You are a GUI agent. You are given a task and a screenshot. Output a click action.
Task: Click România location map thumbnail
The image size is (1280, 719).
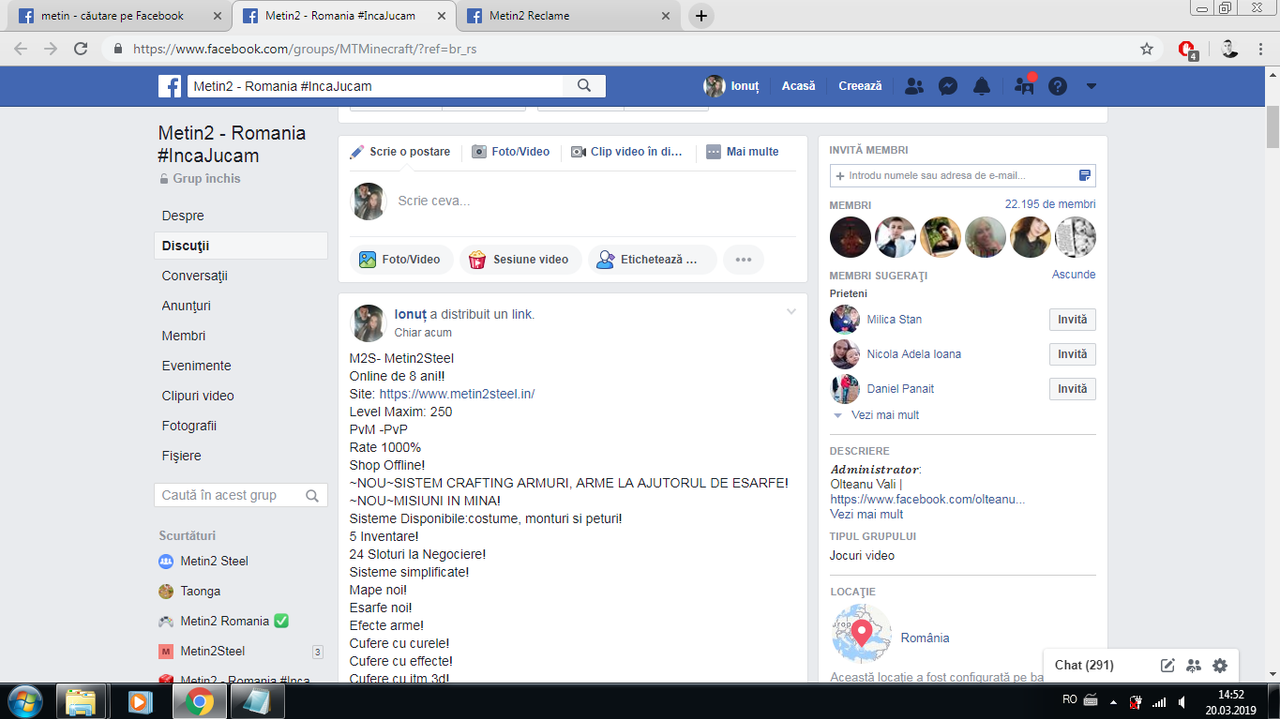[x=862, y=634]
